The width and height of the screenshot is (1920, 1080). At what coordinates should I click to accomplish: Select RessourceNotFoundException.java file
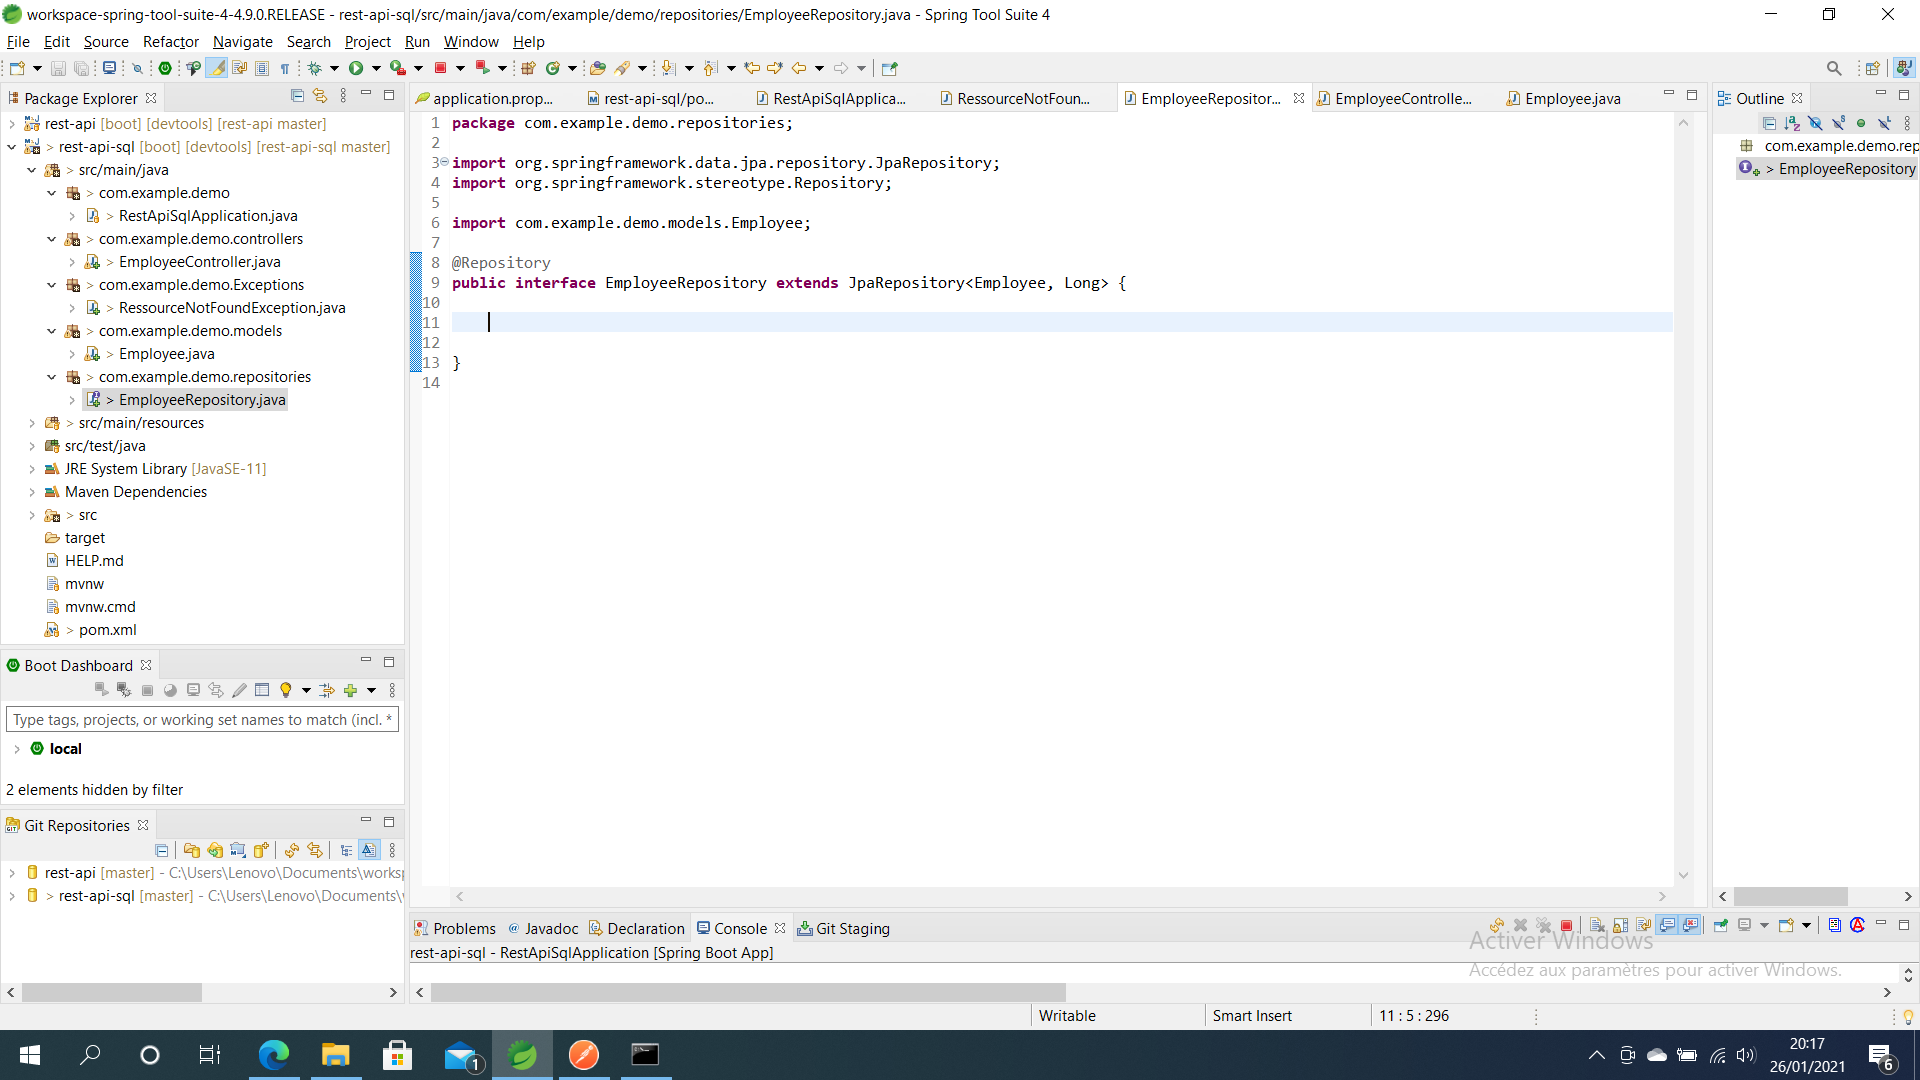click(x=232, y=308)
